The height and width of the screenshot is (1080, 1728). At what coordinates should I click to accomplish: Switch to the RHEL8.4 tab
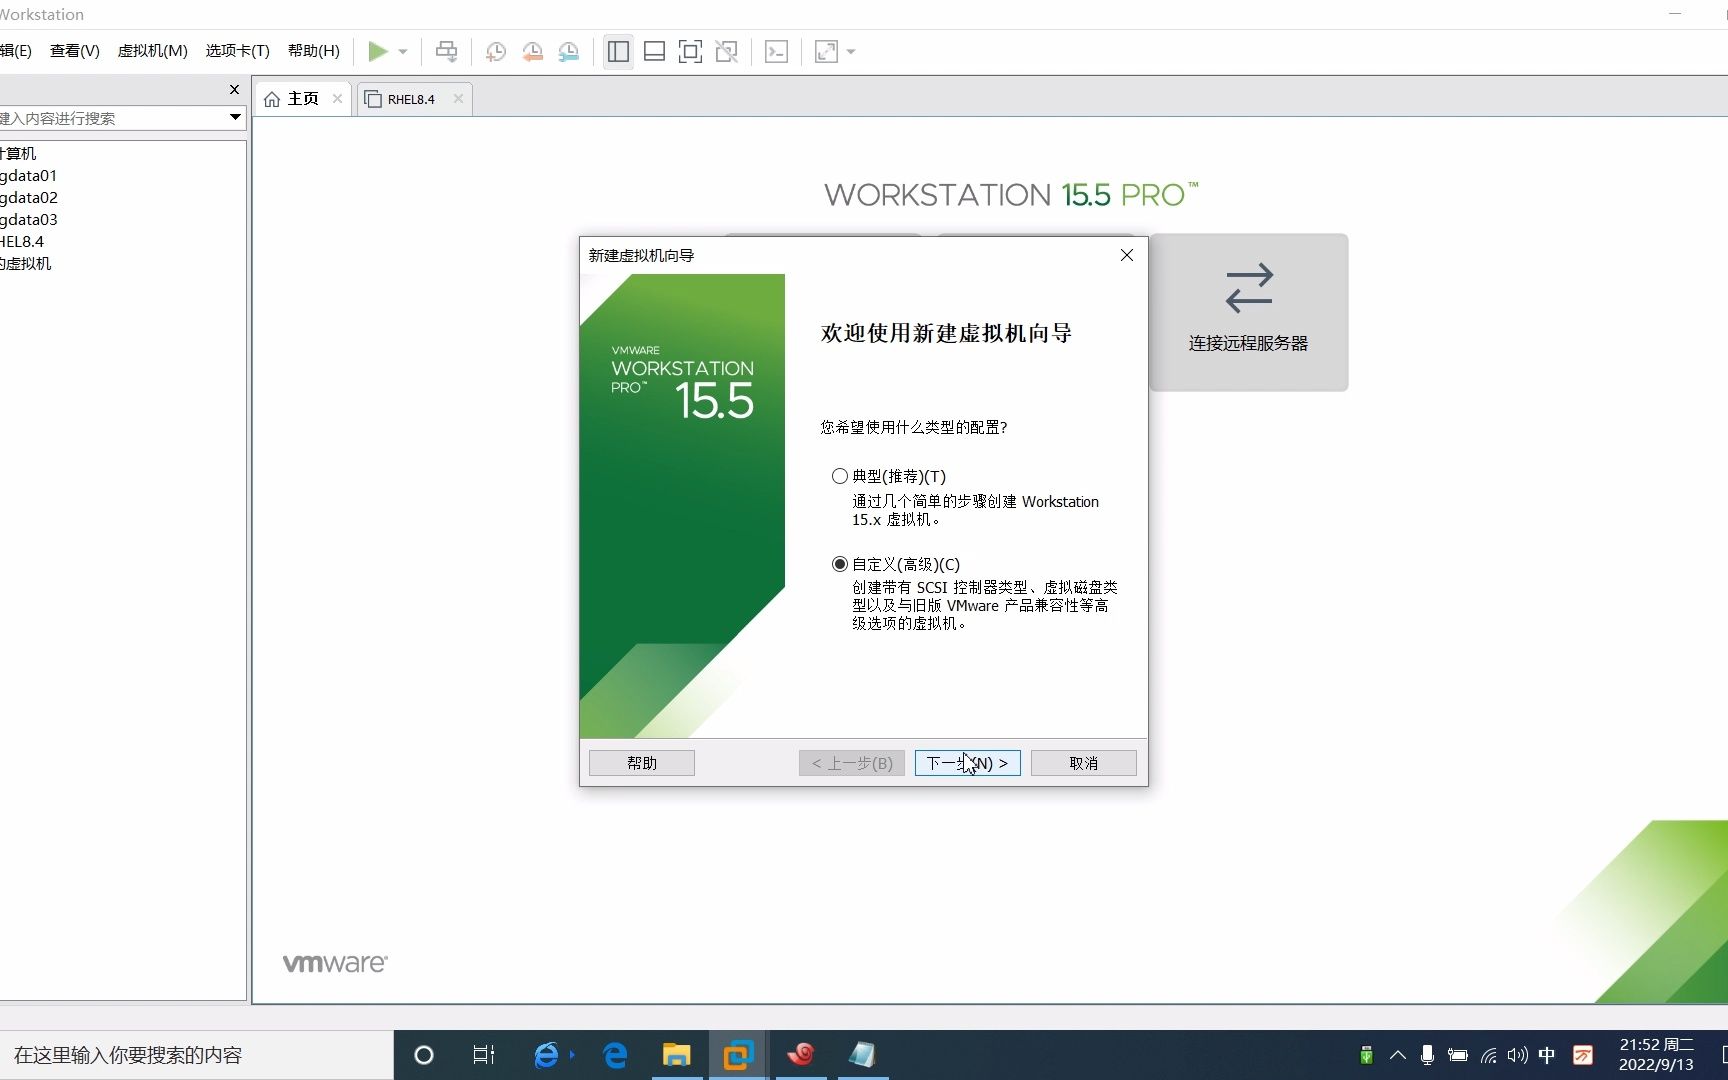click(x=410, y=98)
